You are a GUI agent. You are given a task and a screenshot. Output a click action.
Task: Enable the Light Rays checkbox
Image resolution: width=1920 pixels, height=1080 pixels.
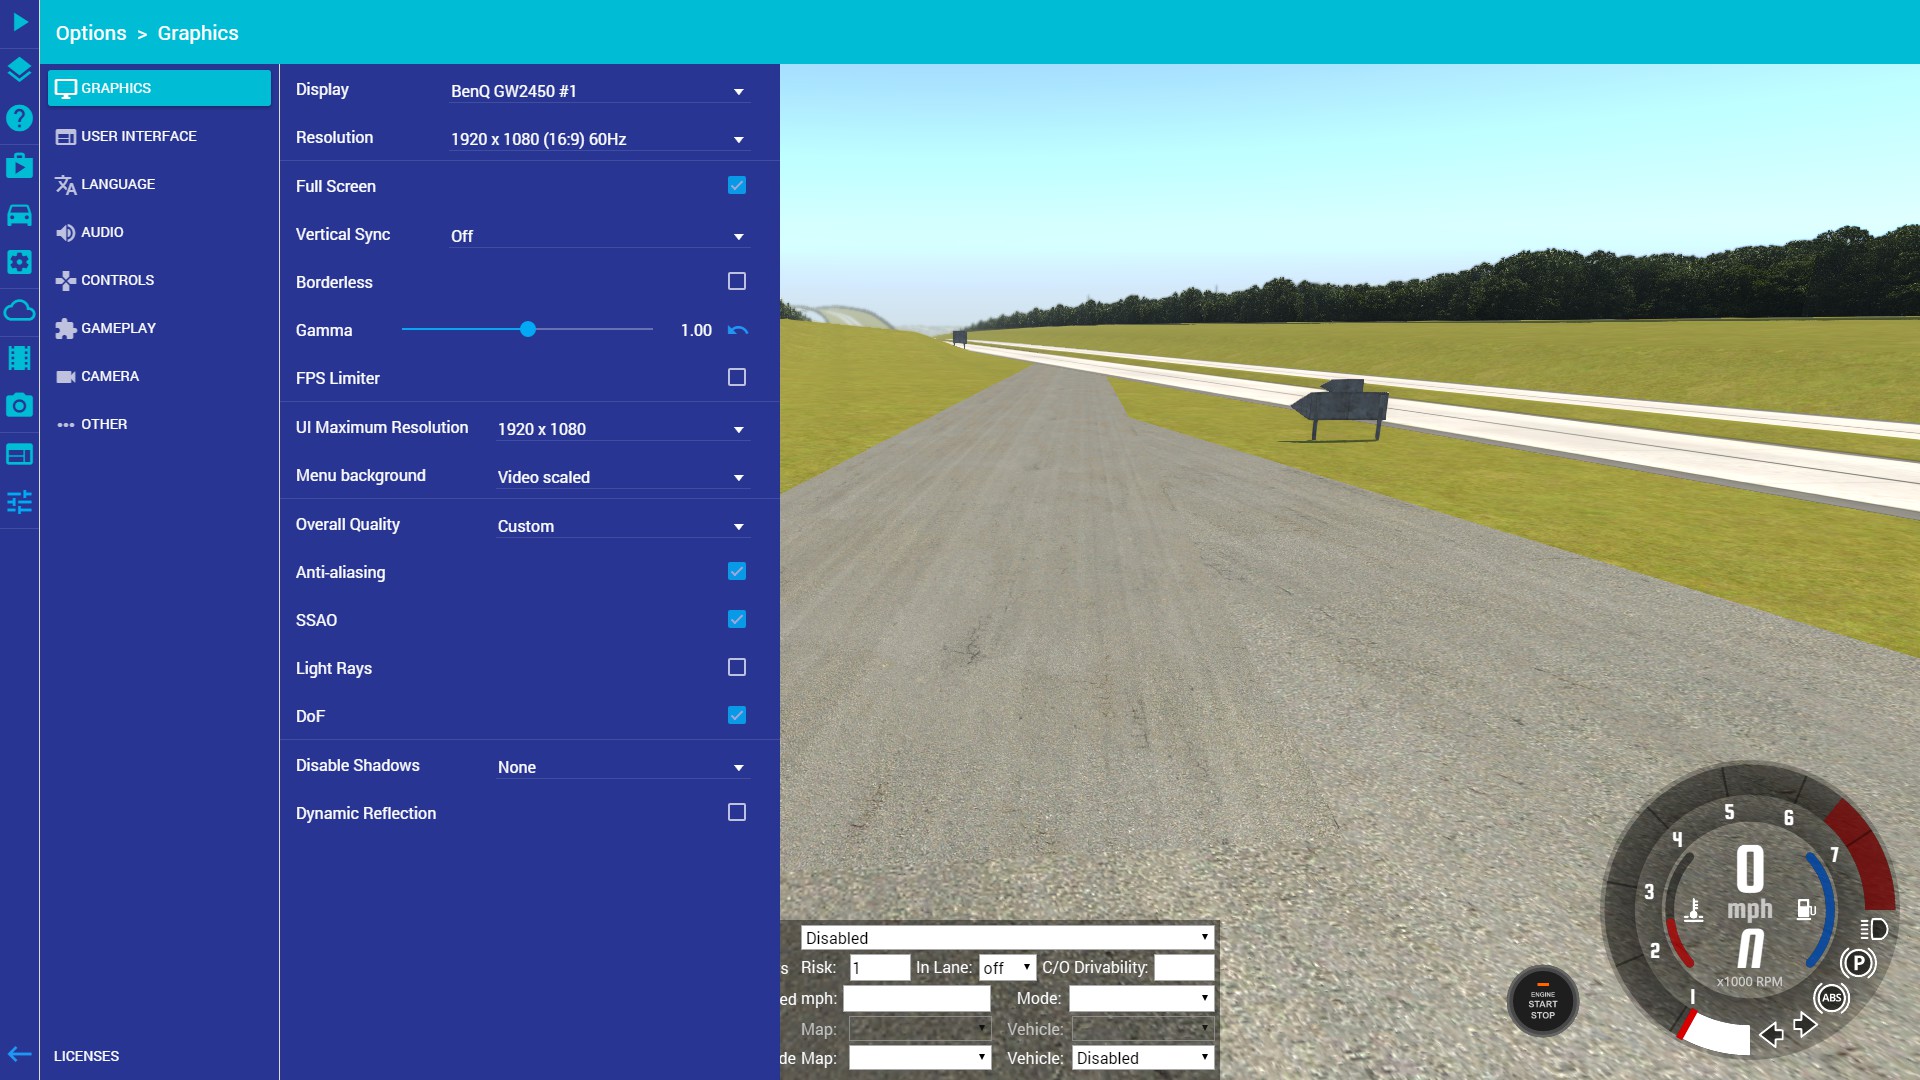click(x=737, y=667)
